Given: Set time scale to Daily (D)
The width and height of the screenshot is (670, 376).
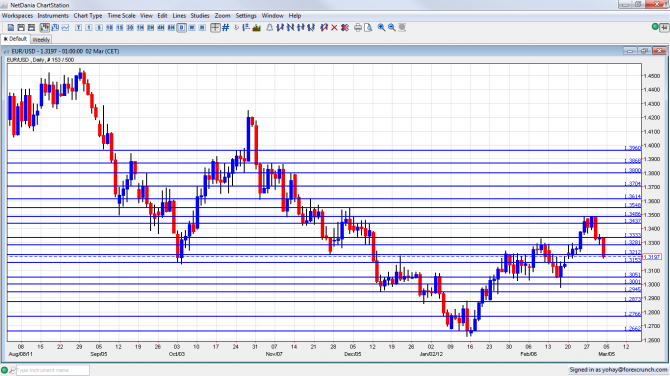Looking at the screenshot, I should [182, 28].
